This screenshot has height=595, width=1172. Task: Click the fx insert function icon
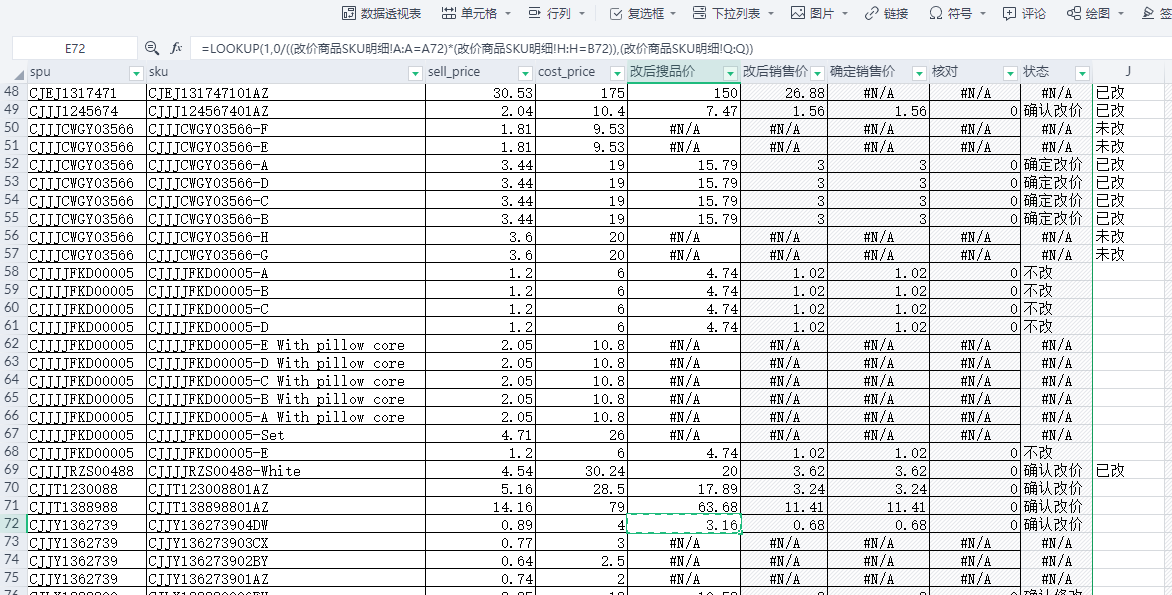tap(177, 48)
